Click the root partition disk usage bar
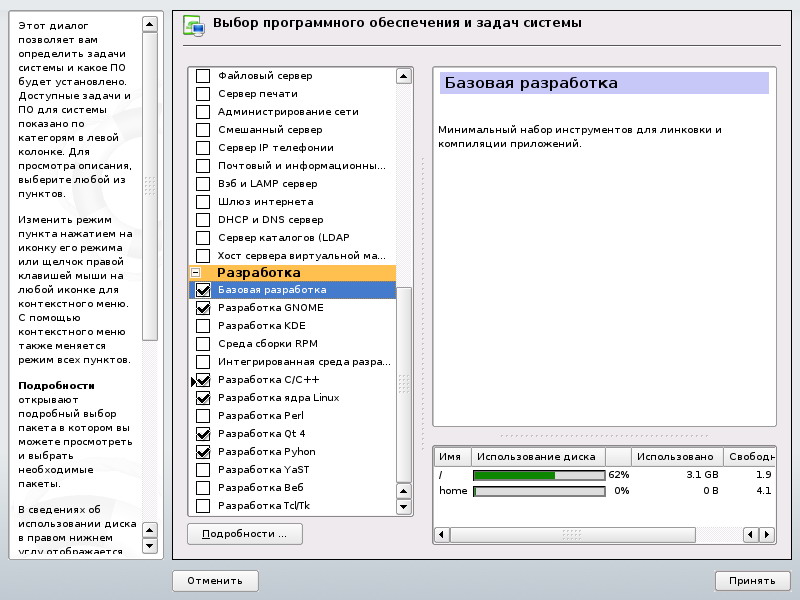This screenshot has width=800, height=600. tap(538, 475)
